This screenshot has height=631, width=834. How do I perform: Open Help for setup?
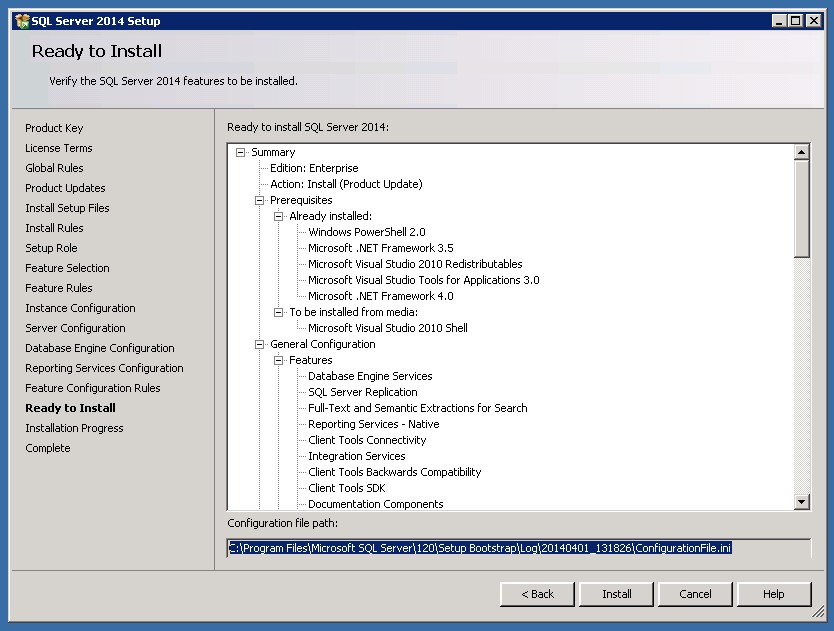click(x=773, y=594)
